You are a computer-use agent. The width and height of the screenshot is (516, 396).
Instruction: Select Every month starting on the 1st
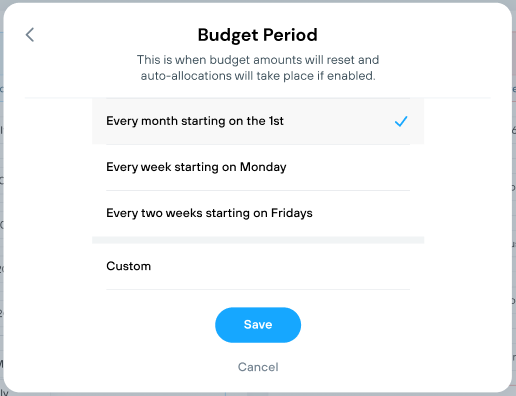coord(258,121)
